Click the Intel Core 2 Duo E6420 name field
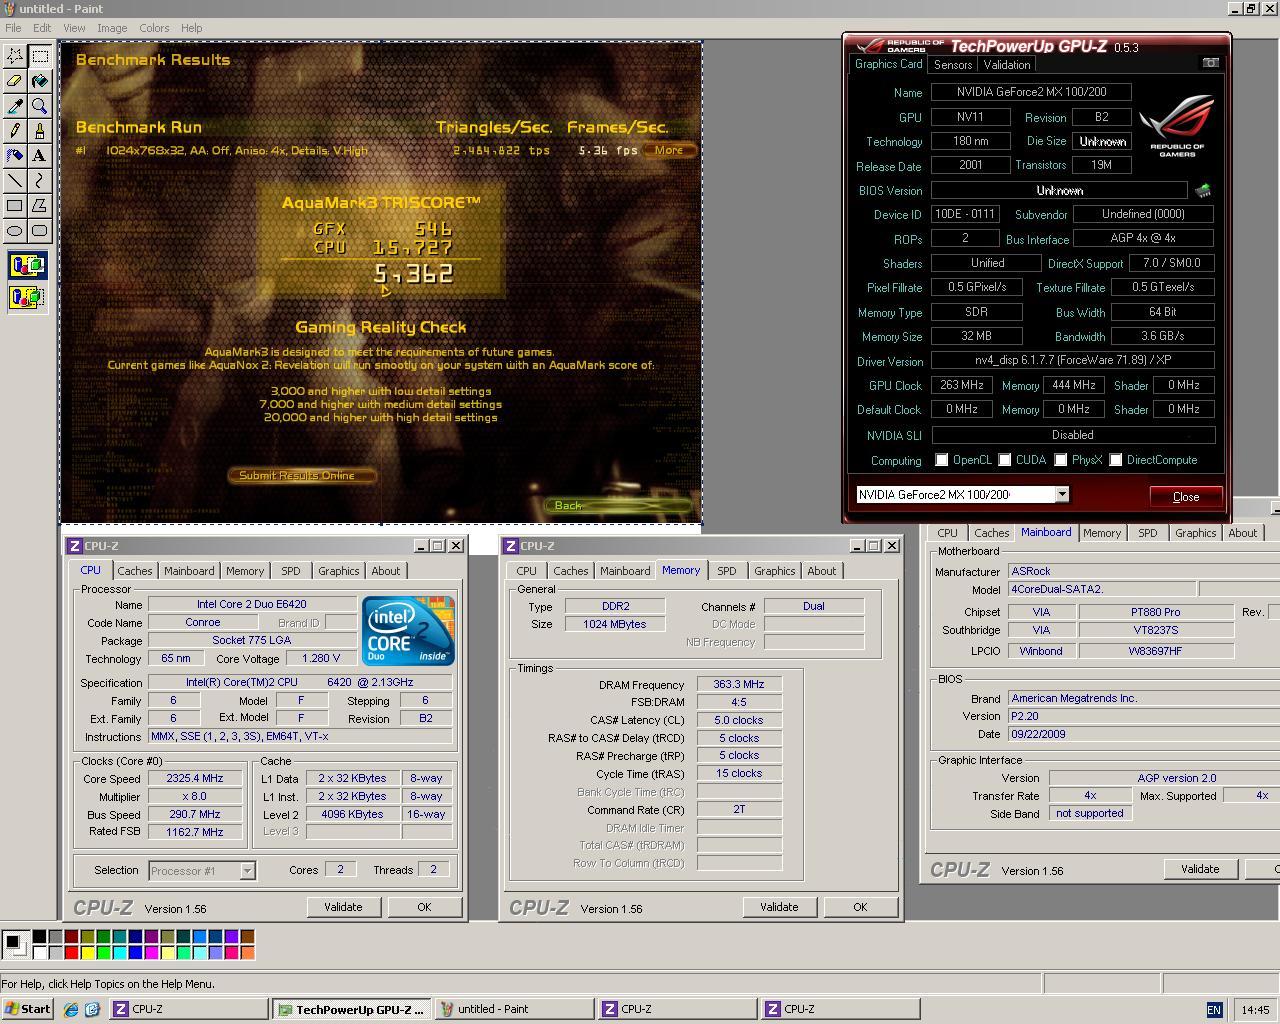 pyautogui.click(x=252, y=604)
